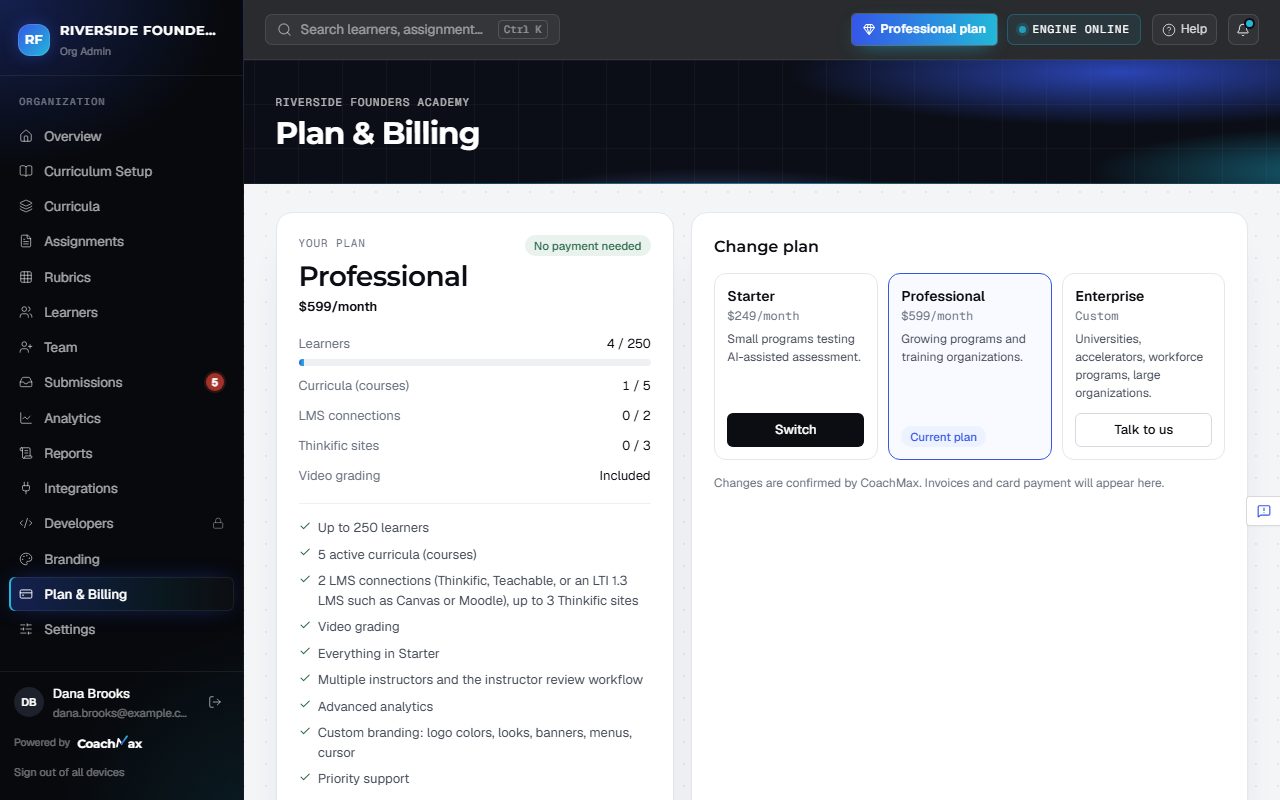Click the Submissions inbox icon
The width and height of the screenshot is (1280, 800).
[x=26, y=382]
